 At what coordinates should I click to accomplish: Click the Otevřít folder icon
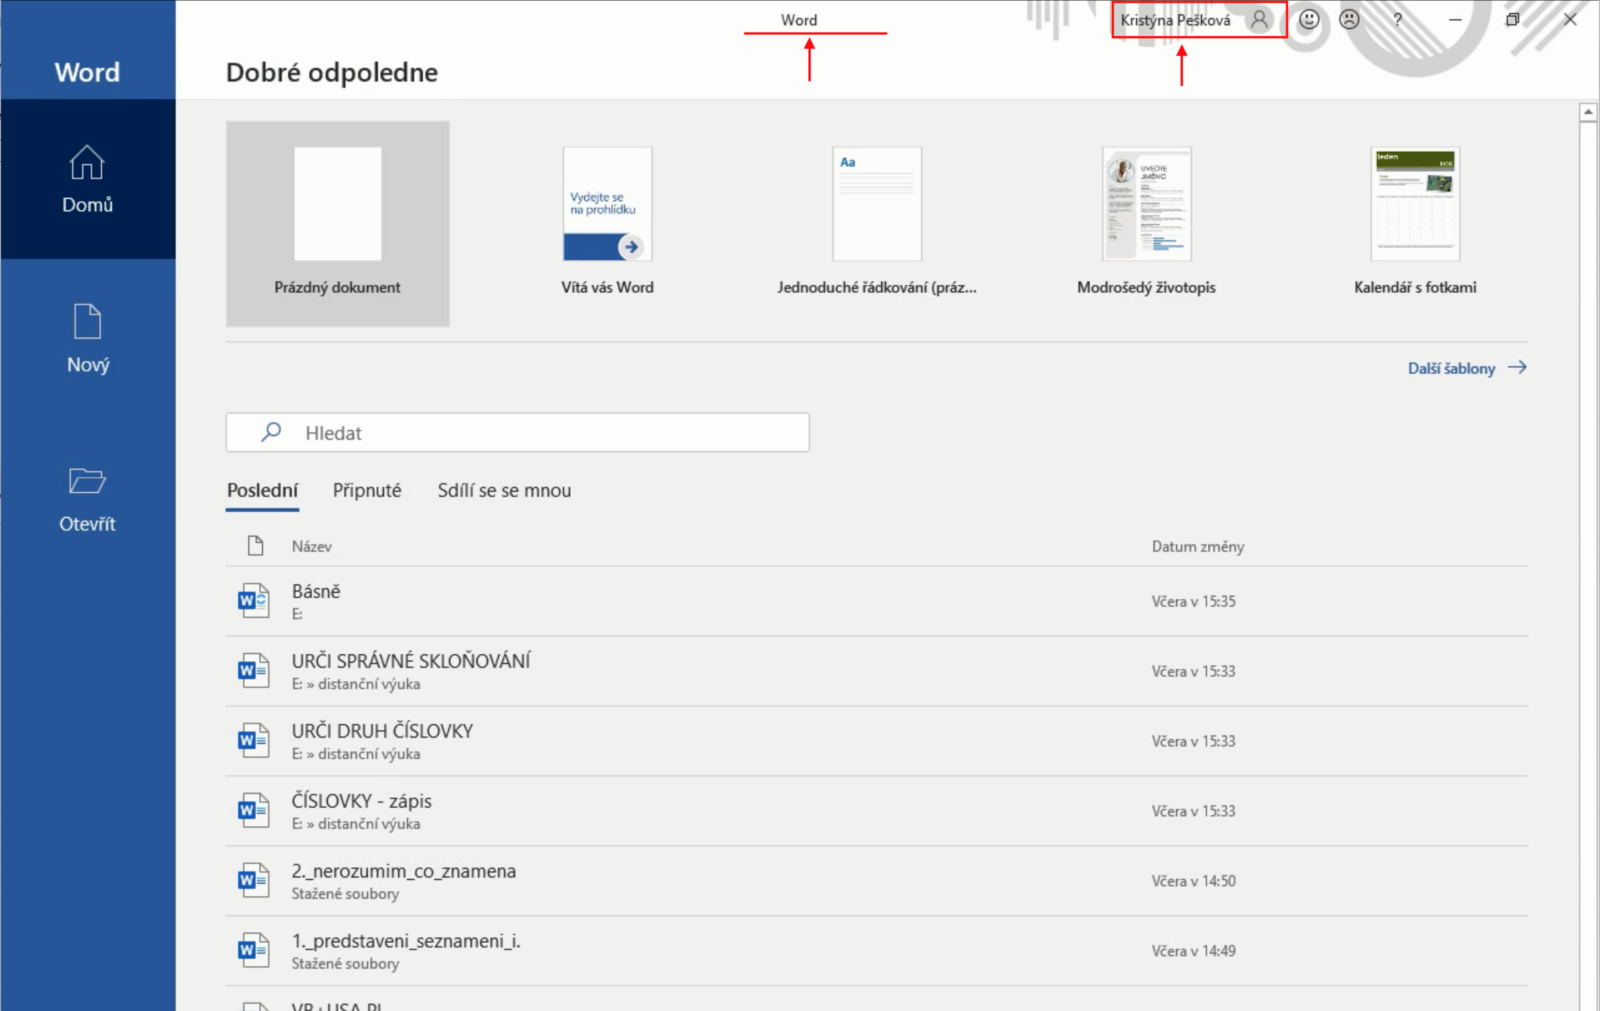(87, 481)
